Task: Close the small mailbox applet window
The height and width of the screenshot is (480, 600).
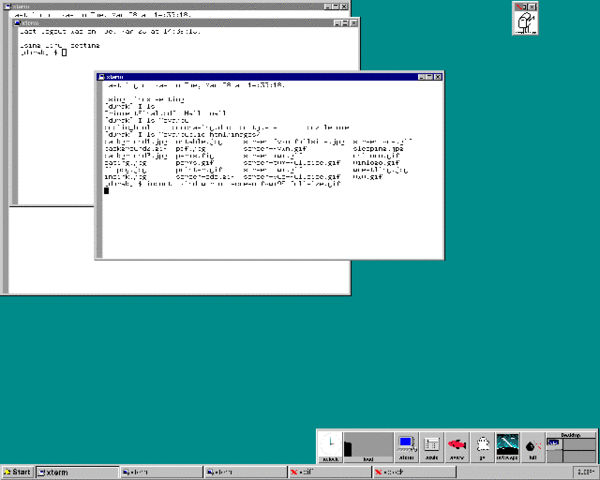Action: [532, 7]
